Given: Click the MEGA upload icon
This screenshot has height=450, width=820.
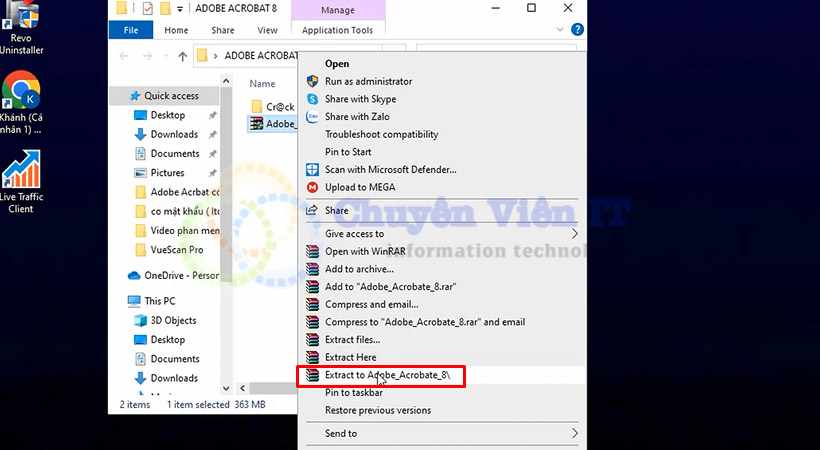Looking at the screenshot, I should (312, 187).
